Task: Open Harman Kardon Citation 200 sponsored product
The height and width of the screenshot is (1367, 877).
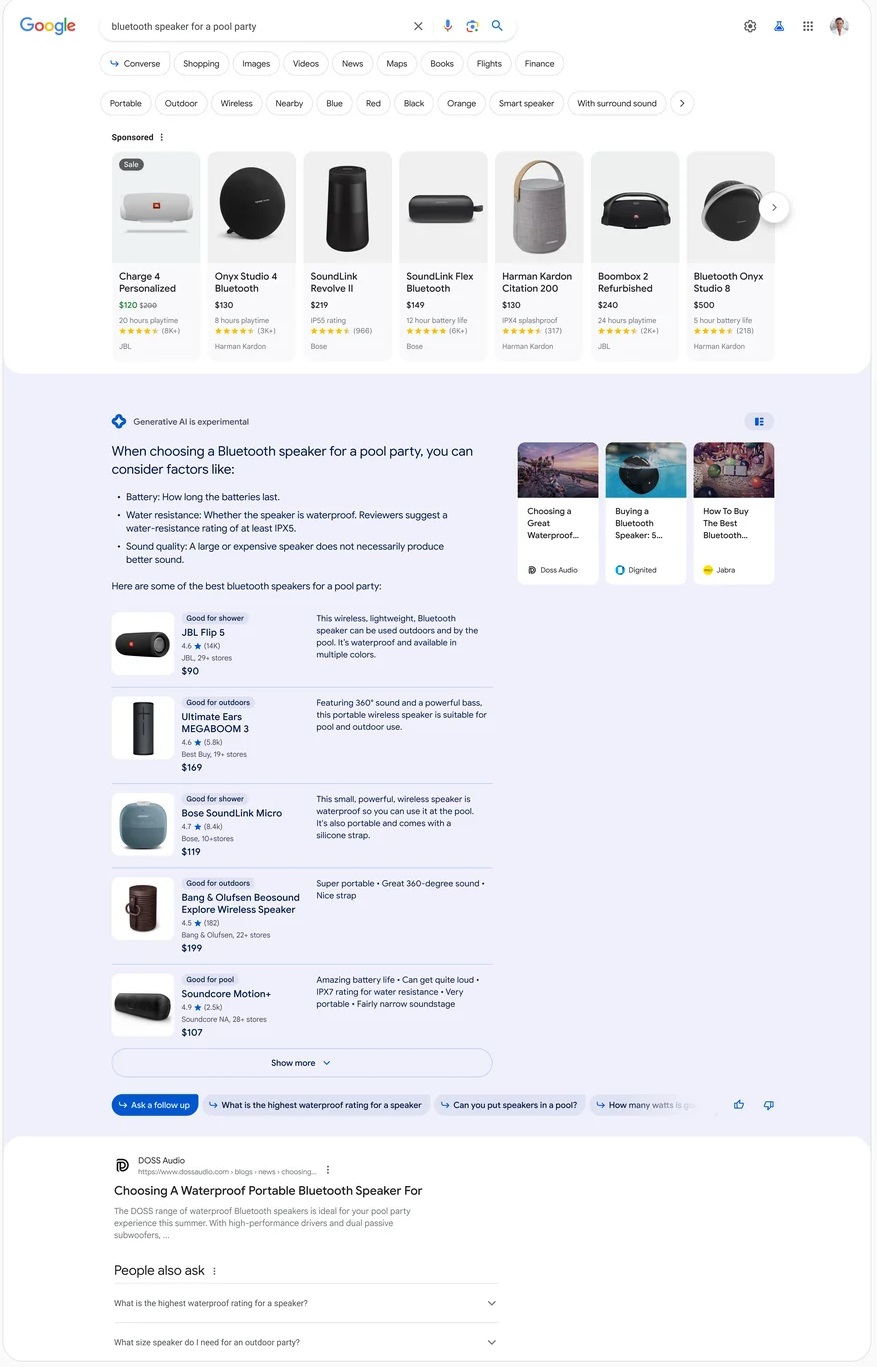Action: 539,255
